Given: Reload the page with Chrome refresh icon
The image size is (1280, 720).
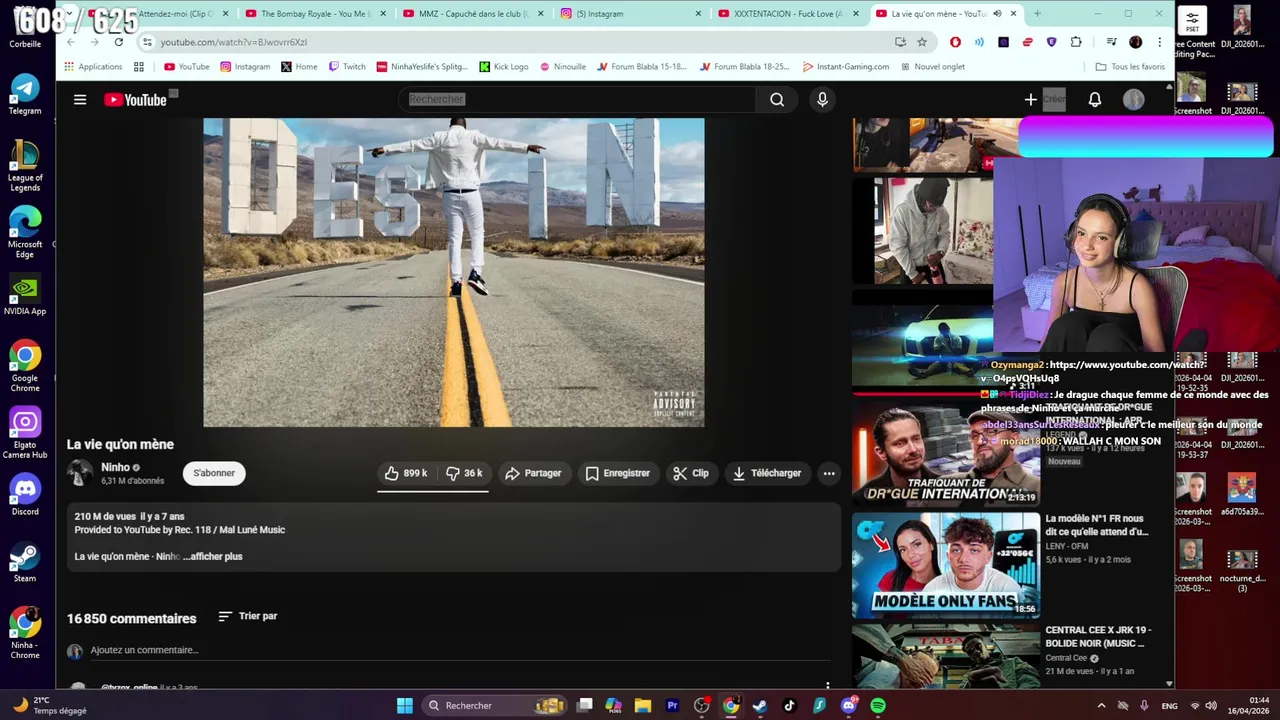Looking at the screenshot, I should (x=118, y=42).
